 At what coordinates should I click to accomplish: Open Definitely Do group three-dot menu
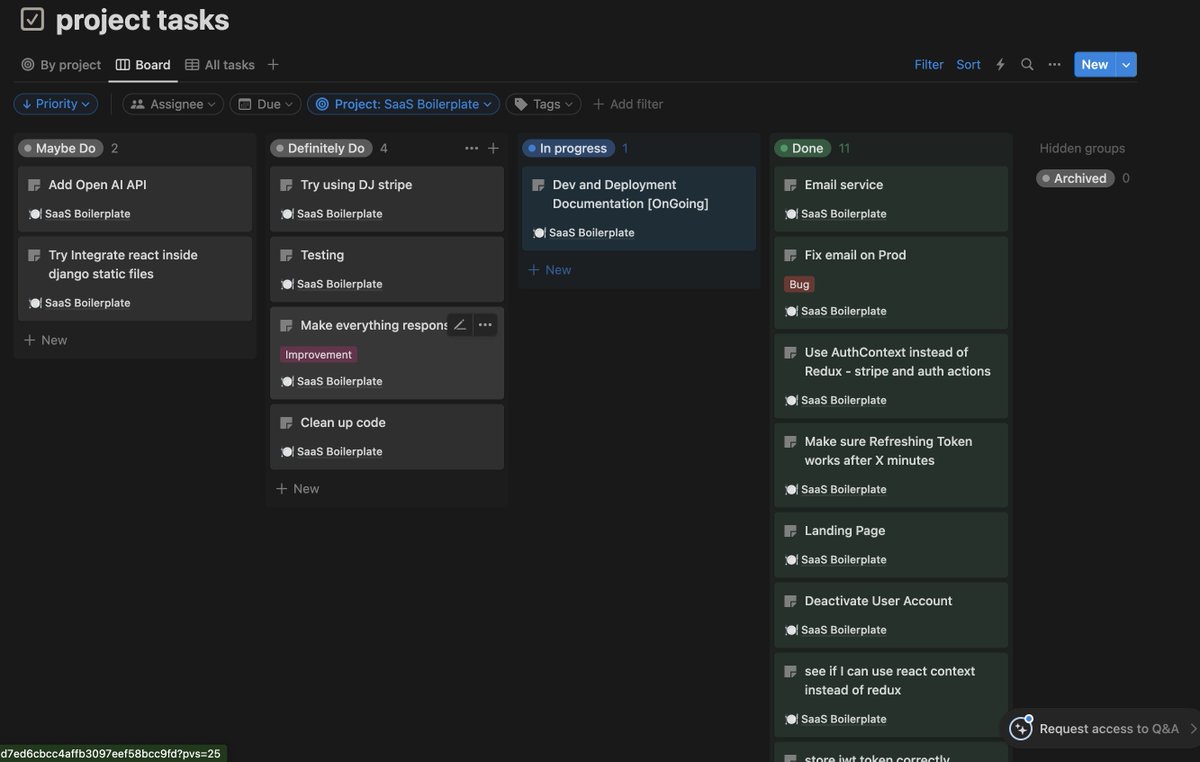click(x=471, y=148)
